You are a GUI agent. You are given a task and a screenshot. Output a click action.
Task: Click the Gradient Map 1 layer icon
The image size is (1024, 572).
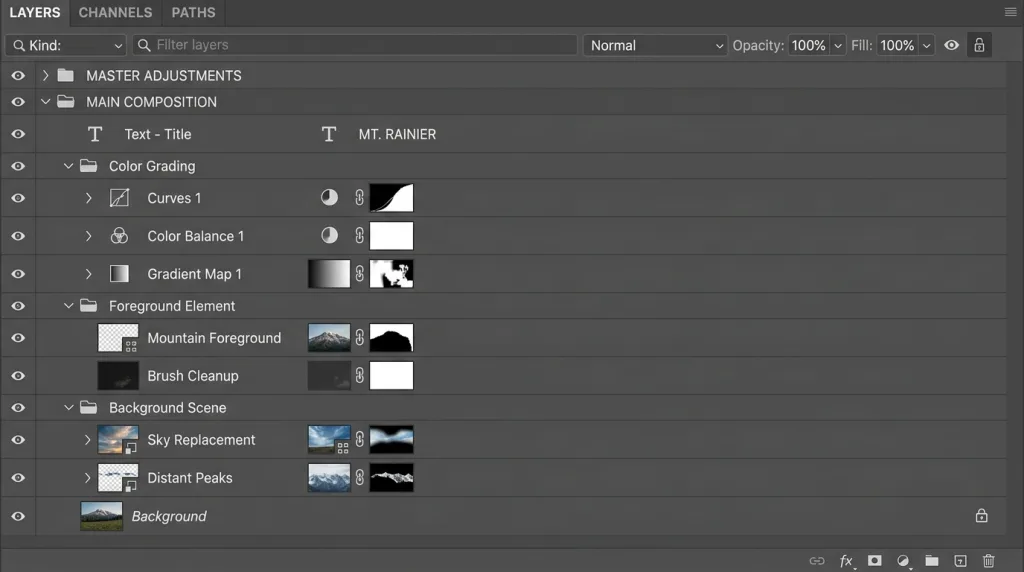tap(120, 274)
